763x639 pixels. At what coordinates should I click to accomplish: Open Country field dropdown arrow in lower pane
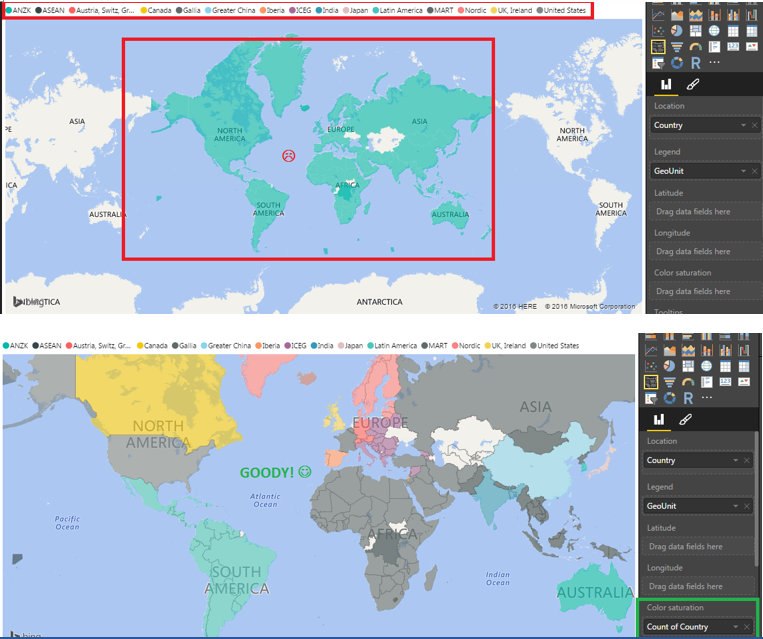tap(735, 460)
